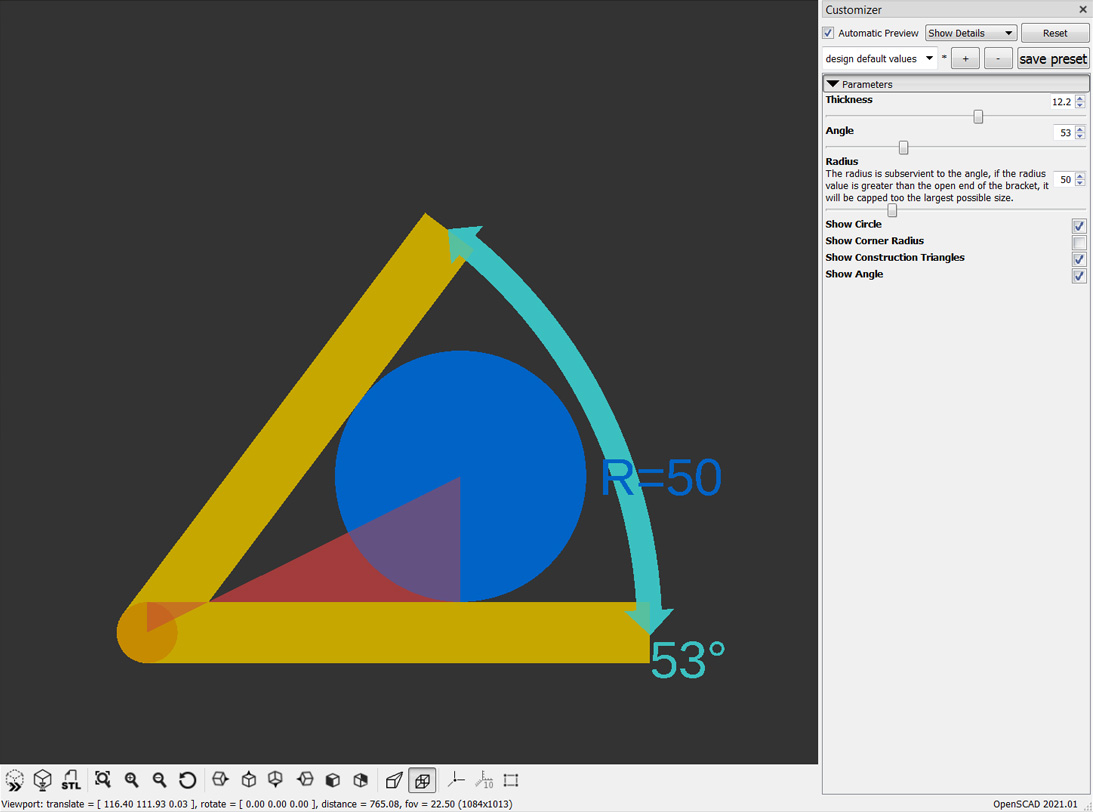Add a preset with the plus button

click(965, 59)
